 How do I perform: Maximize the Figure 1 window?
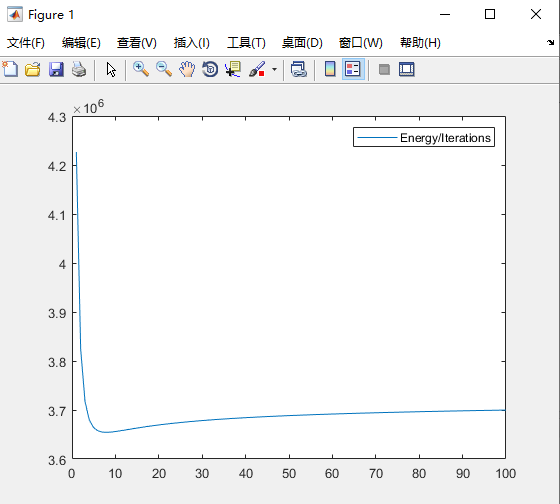point(490,14)
